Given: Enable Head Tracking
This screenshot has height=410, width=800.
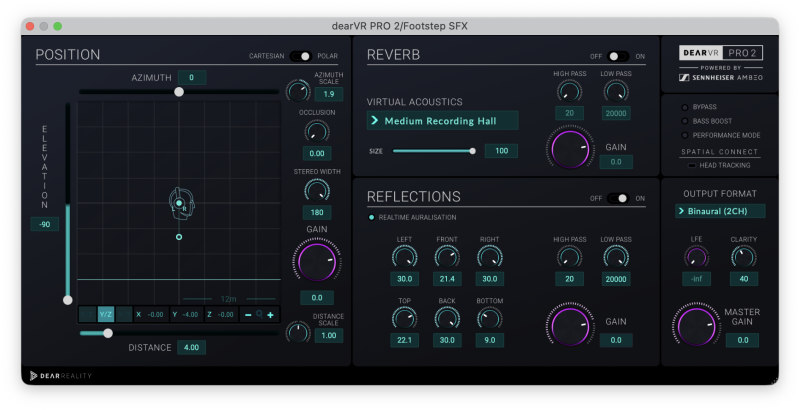Looking at the screenshot, I should point(691,165).
